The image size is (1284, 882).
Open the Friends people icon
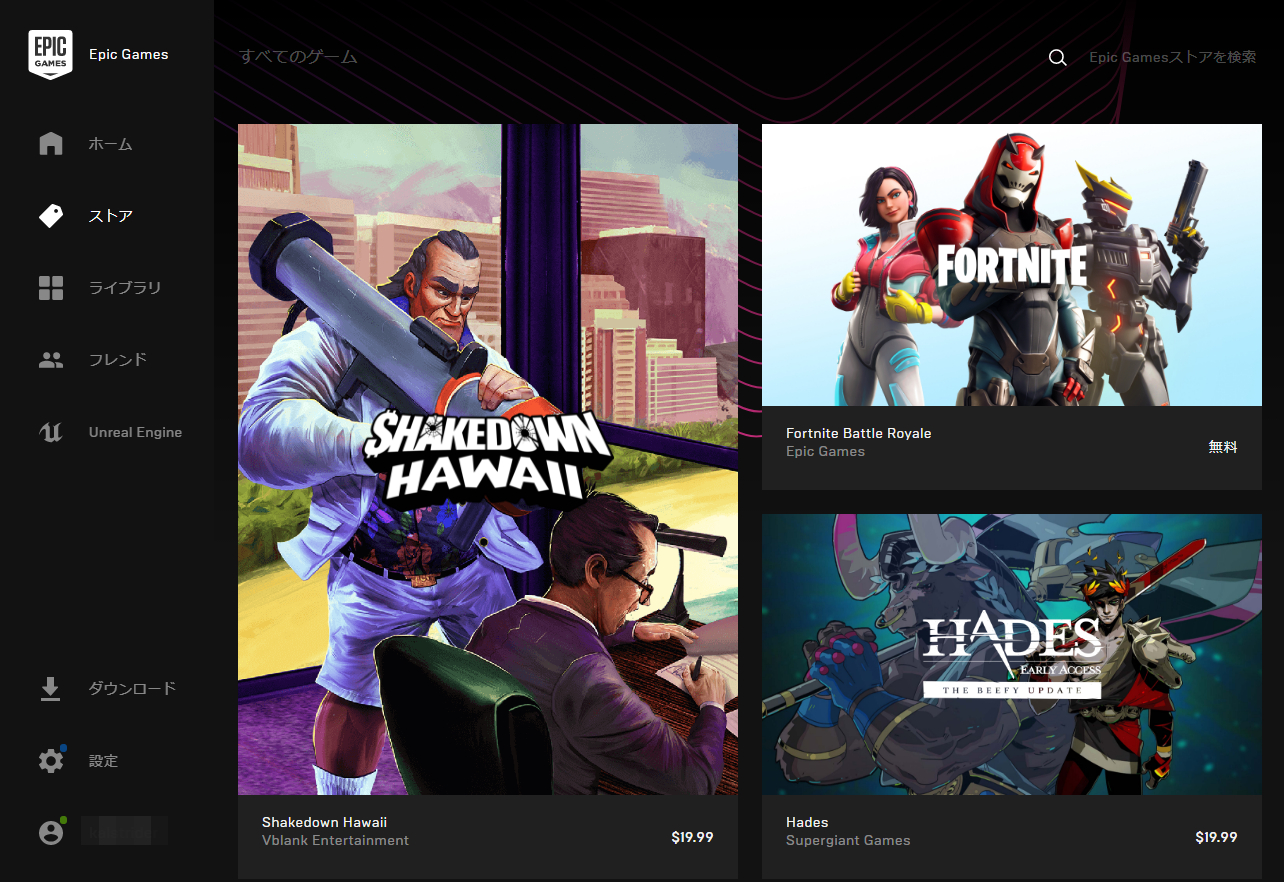pos(51,360)
